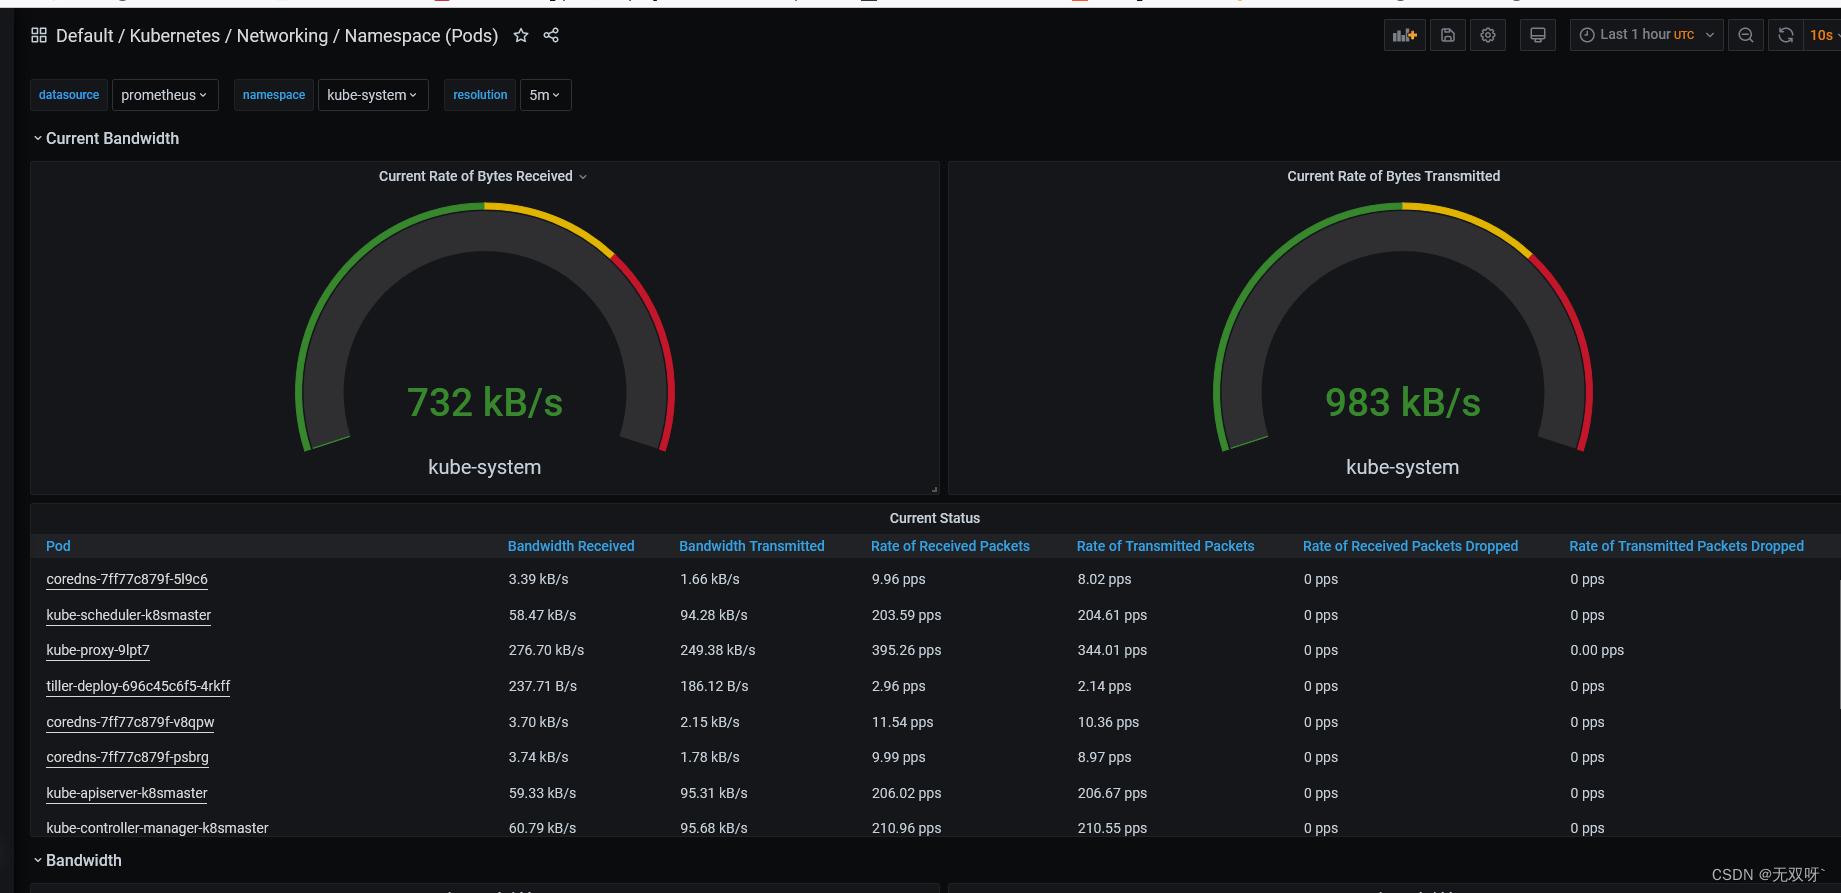Screen dimensions: 1841x893
Task: Collapse the Current Bandwidth row
Action: pos(106,138)
